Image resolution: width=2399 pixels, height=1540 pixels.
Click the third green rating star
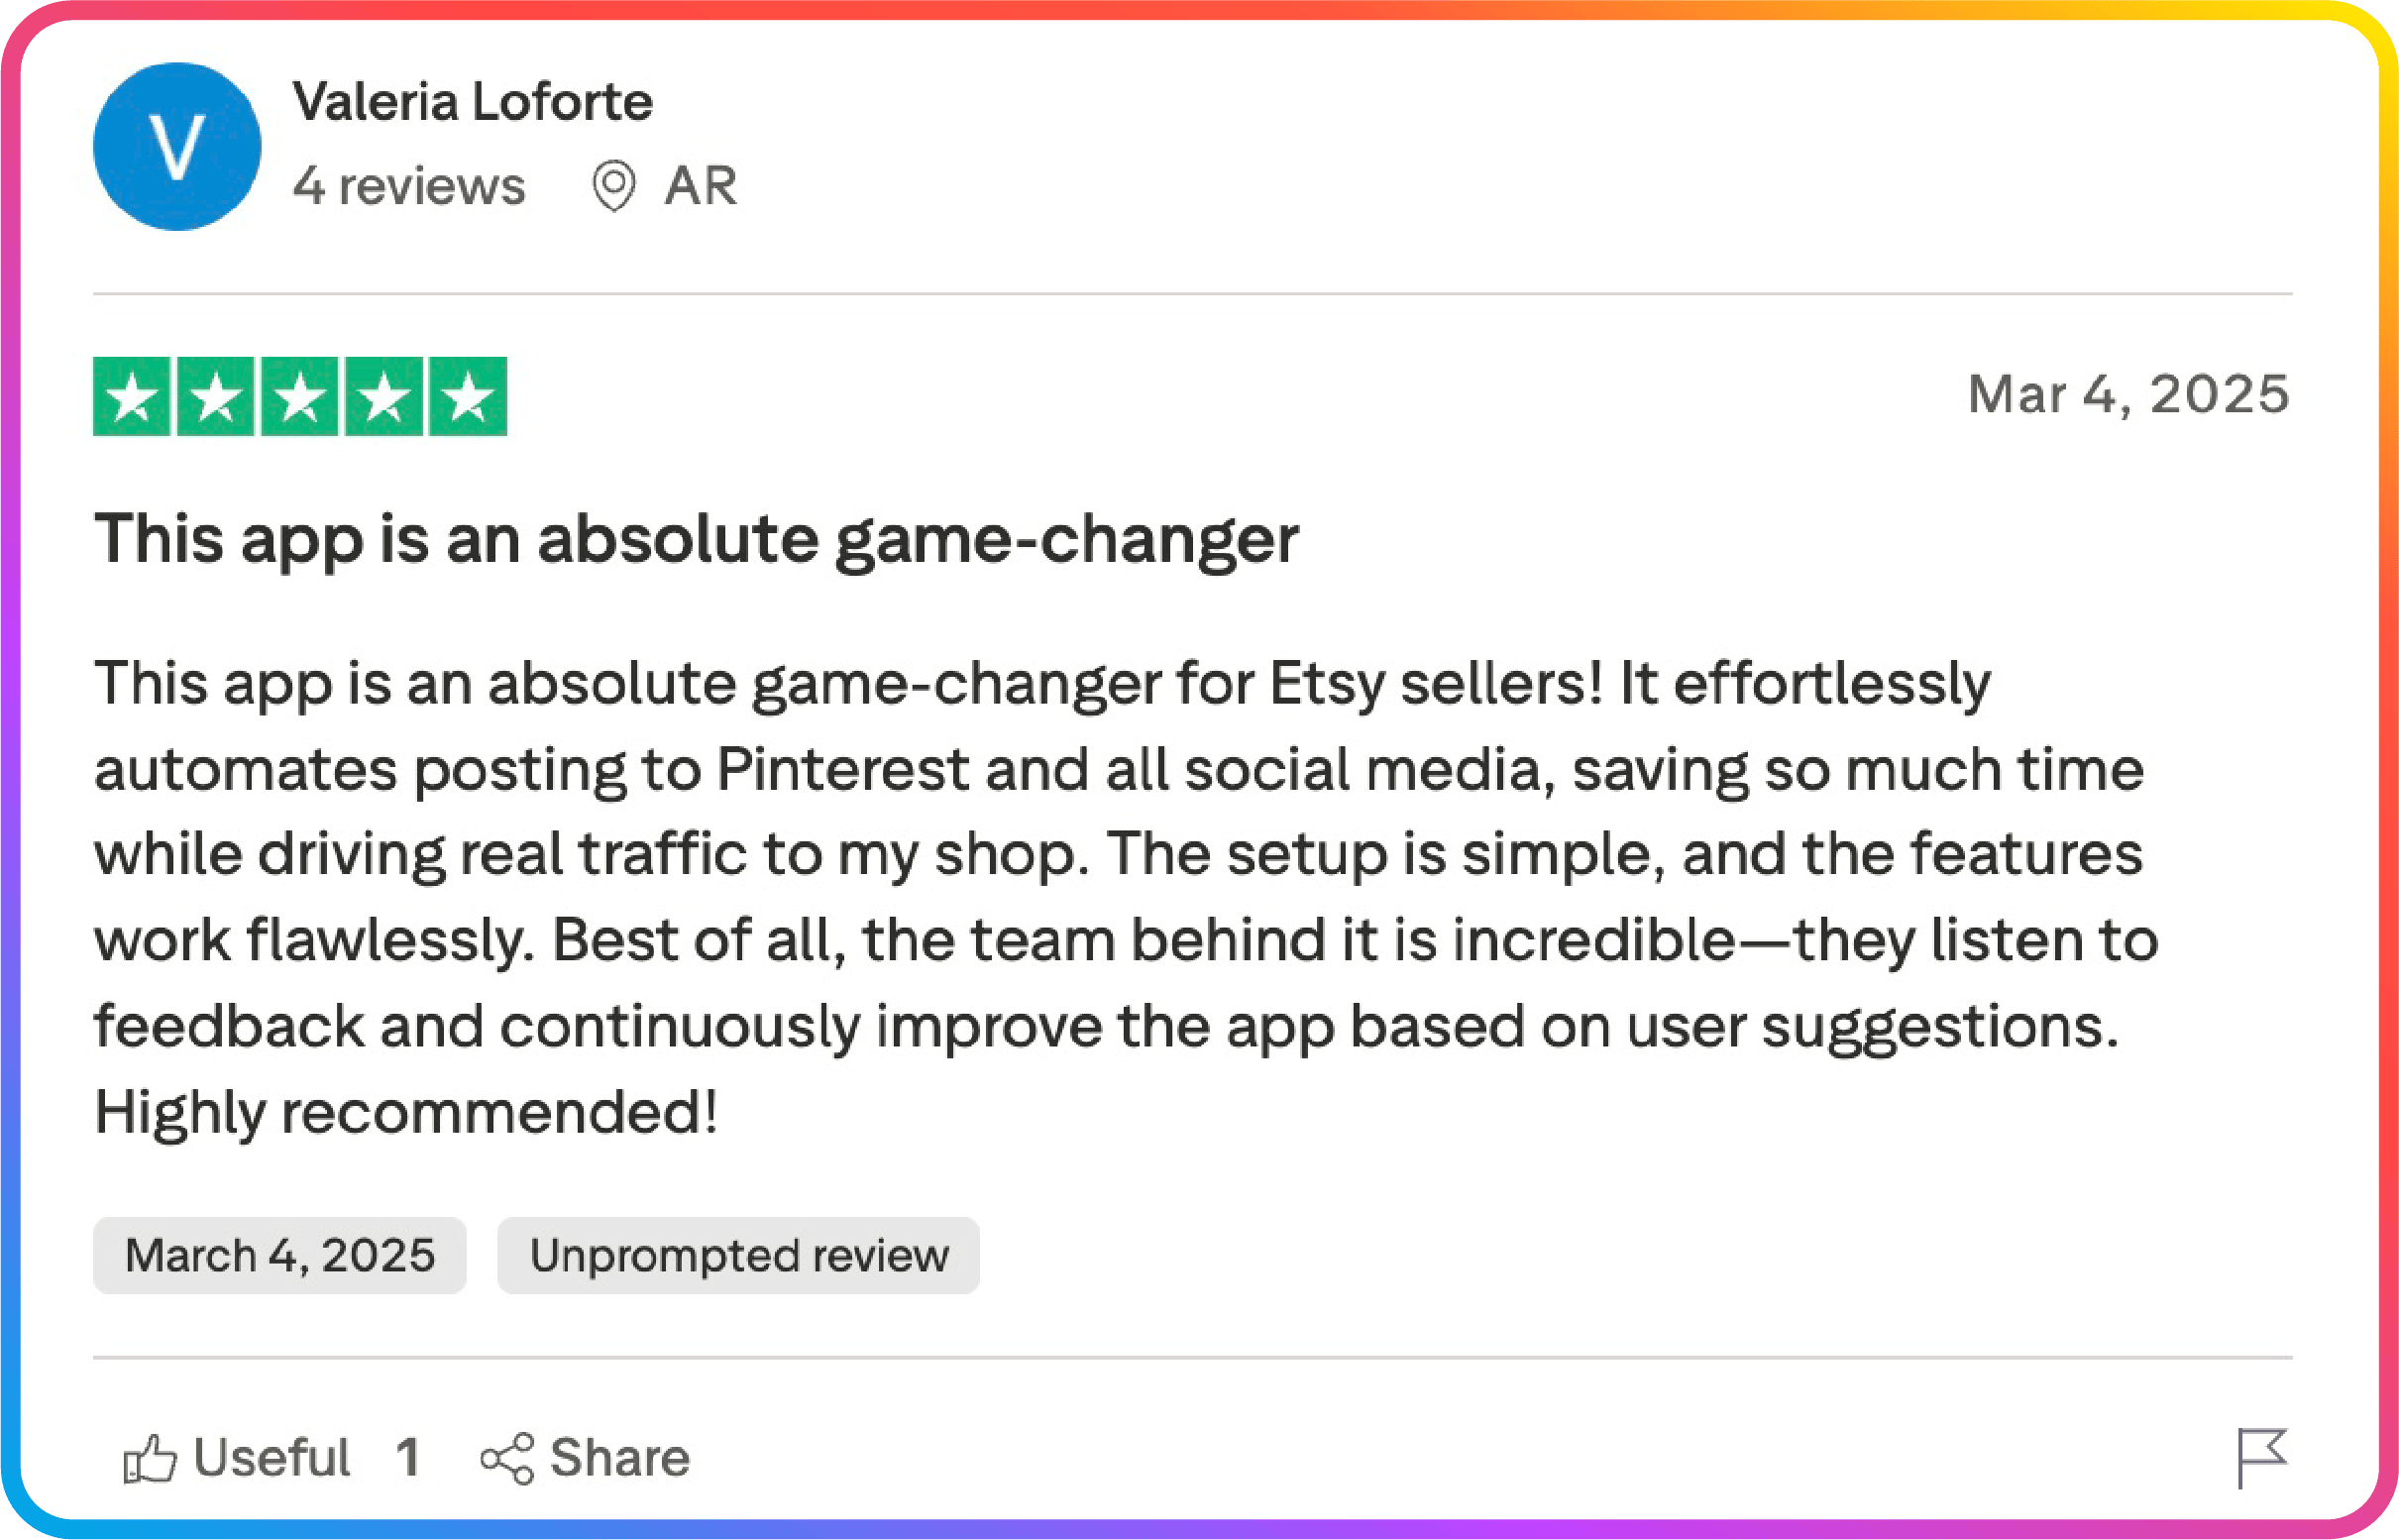click(x=300, y=397)
